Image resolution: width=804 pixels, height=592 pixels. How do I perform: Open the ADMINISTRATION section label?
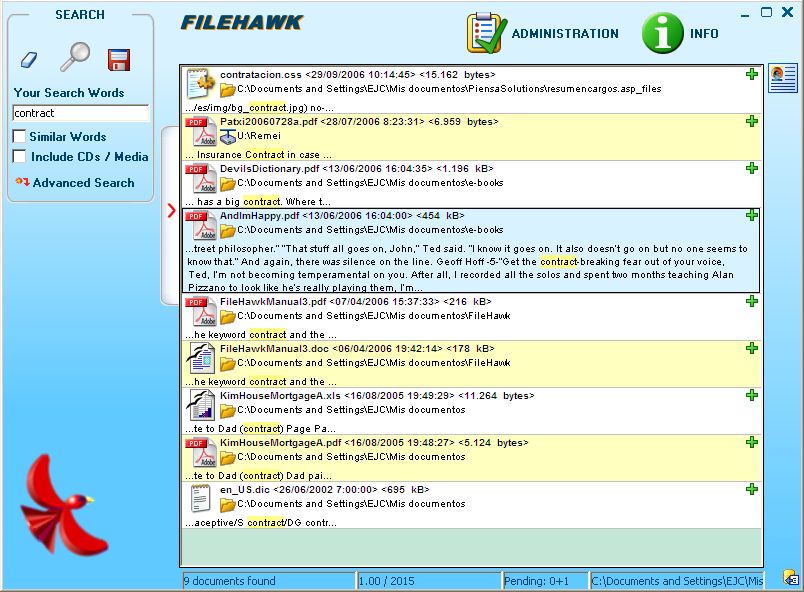coord(565,34)
